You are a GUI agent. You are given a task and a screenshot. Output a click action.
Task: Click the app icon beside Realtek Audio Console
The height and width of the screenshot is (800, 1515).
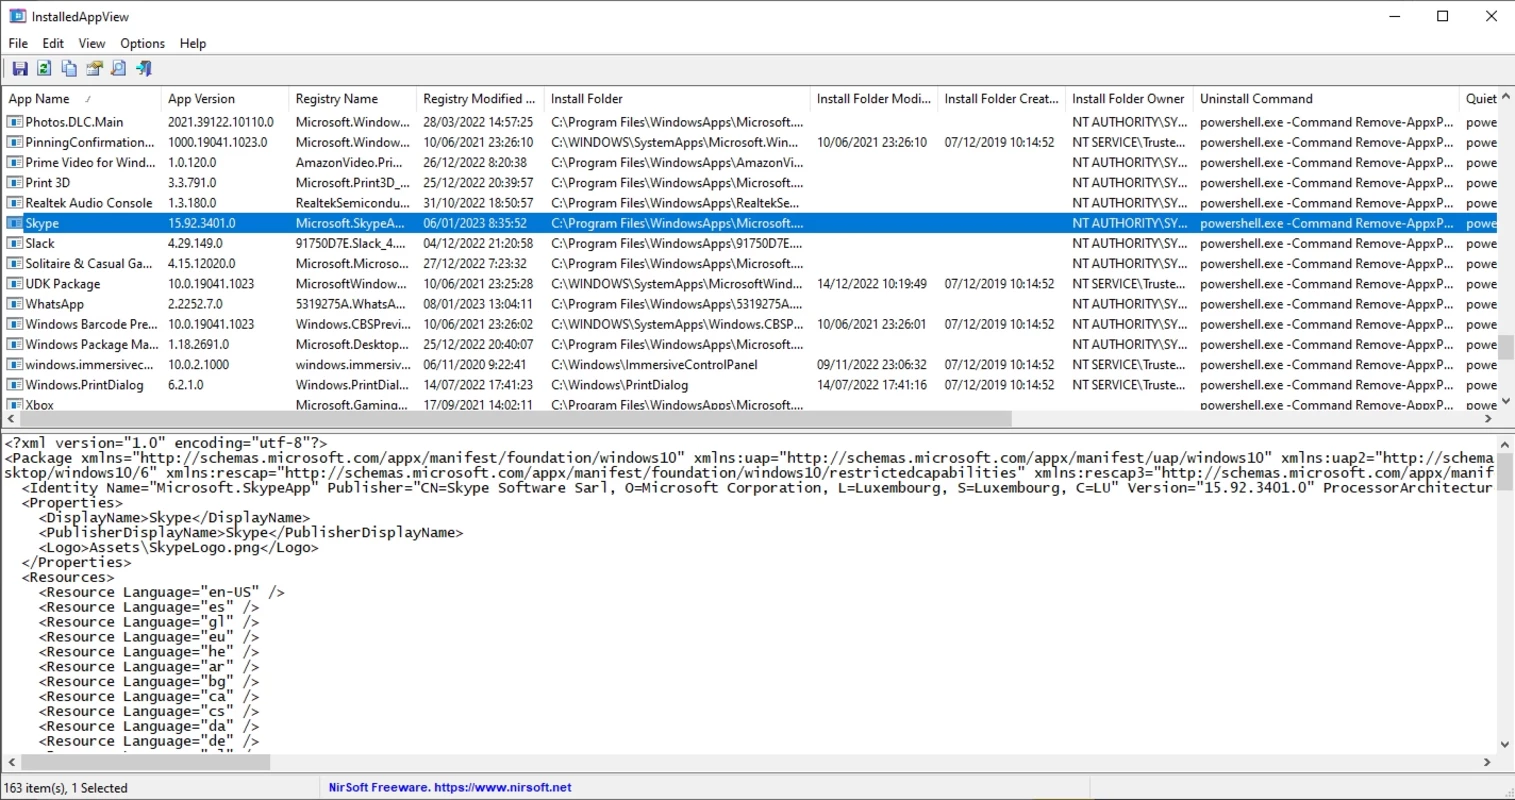(15, 203)
